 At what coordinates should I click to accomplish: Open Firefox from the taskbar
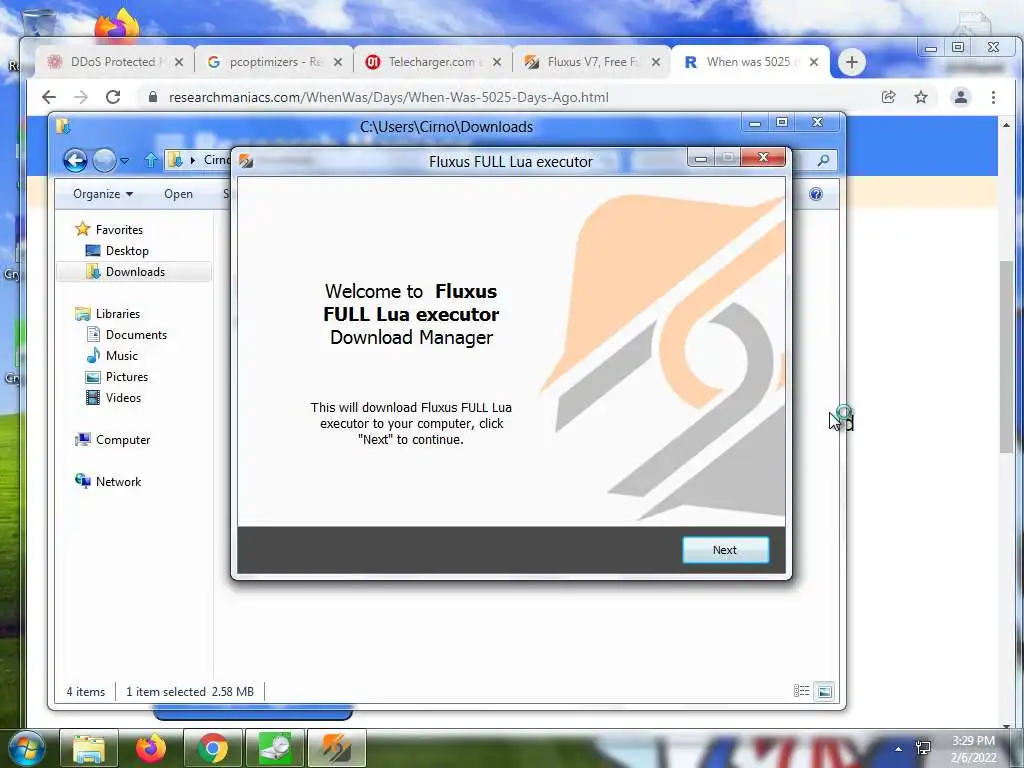[151, 748]
